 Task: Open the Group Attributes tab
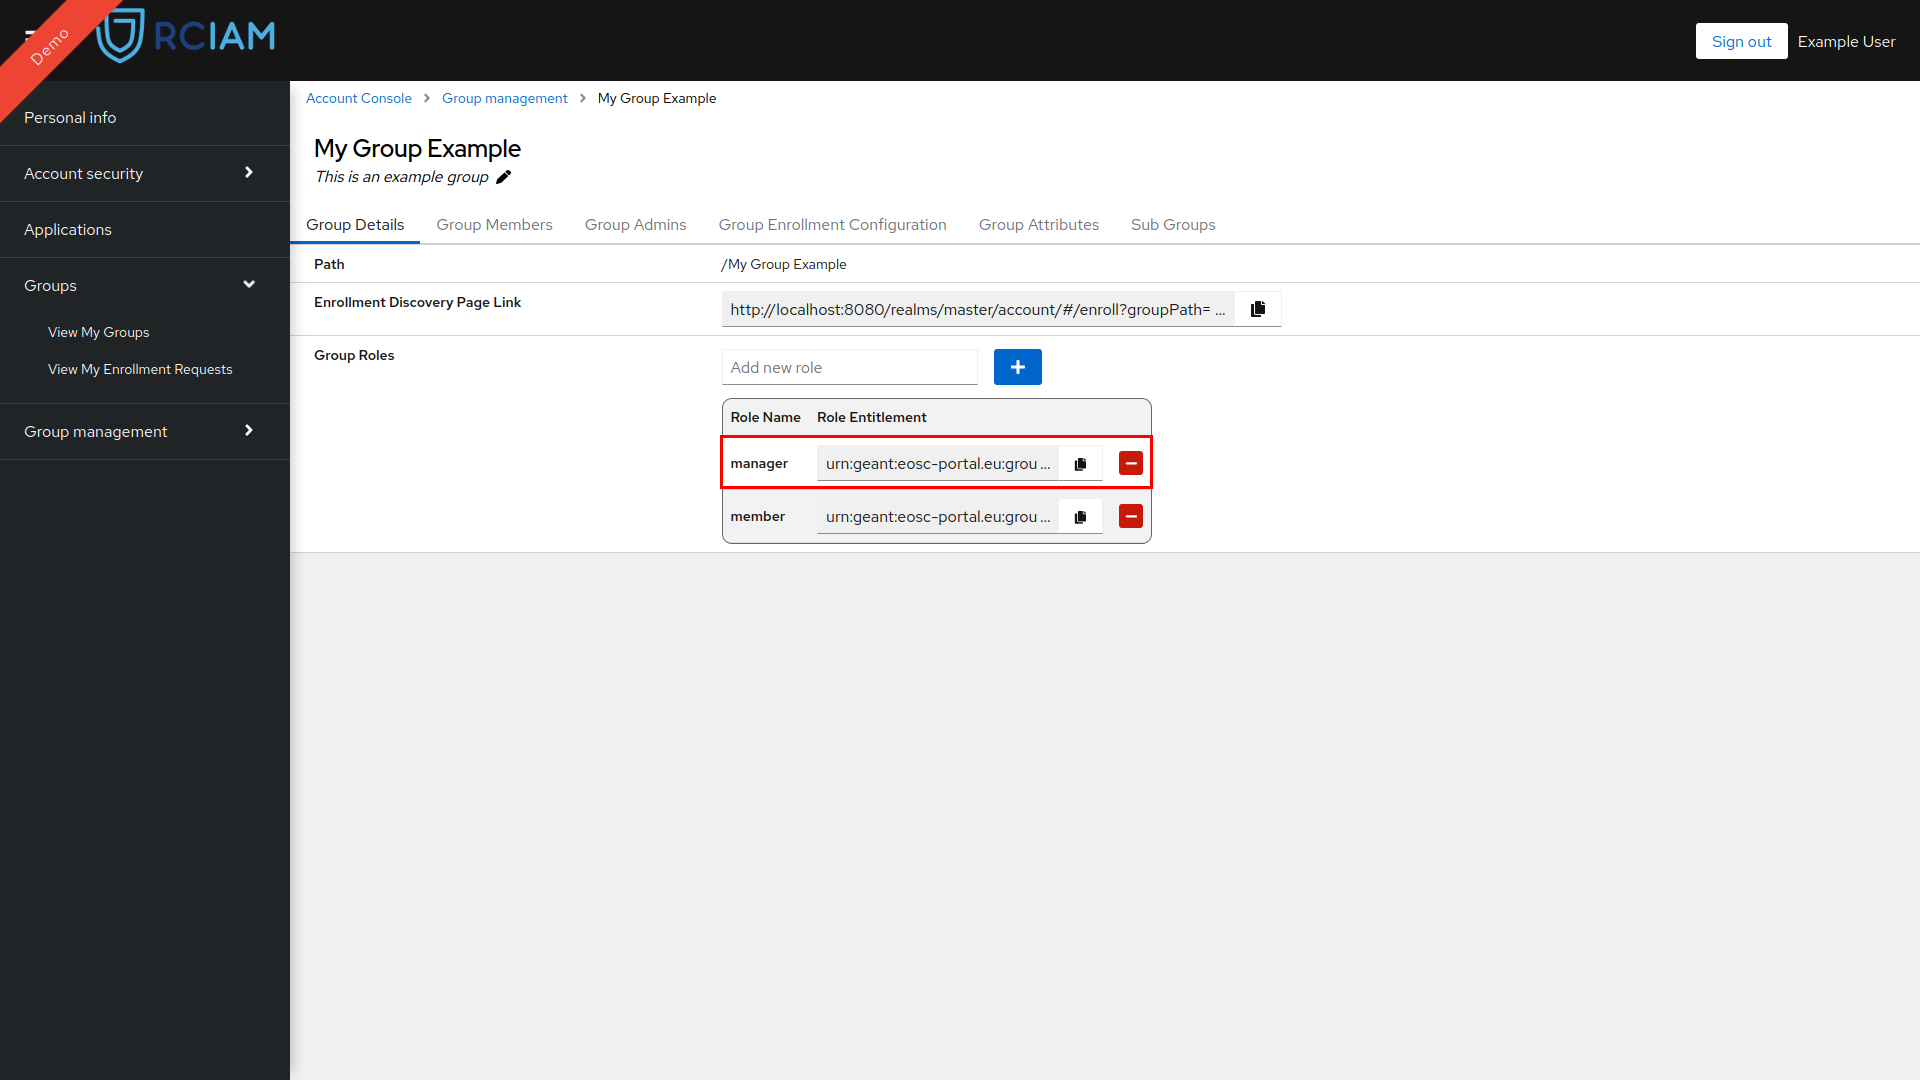coord(1038,224)
